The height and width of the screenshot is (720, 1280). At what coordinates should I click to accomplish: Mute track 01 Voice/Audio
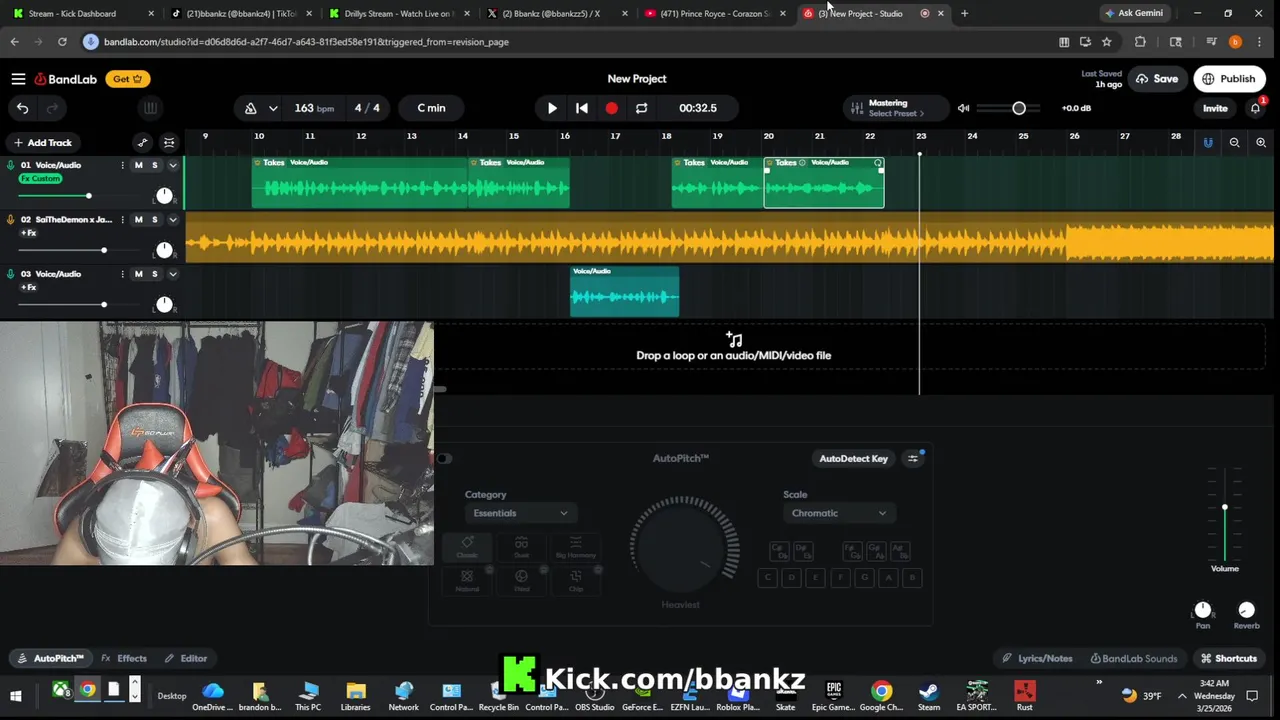(x=138, y=165)
